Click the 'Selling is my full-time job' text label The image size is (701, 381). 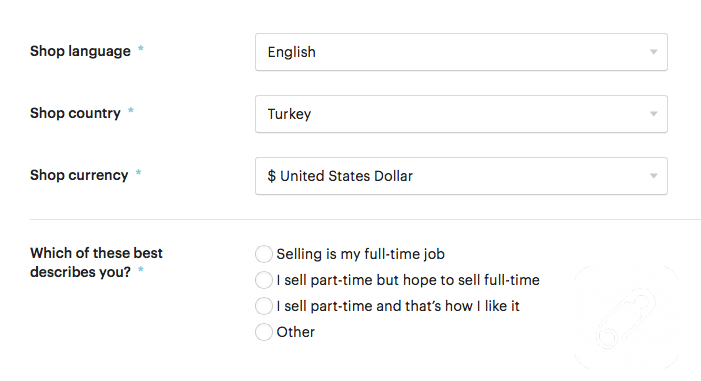360,254
